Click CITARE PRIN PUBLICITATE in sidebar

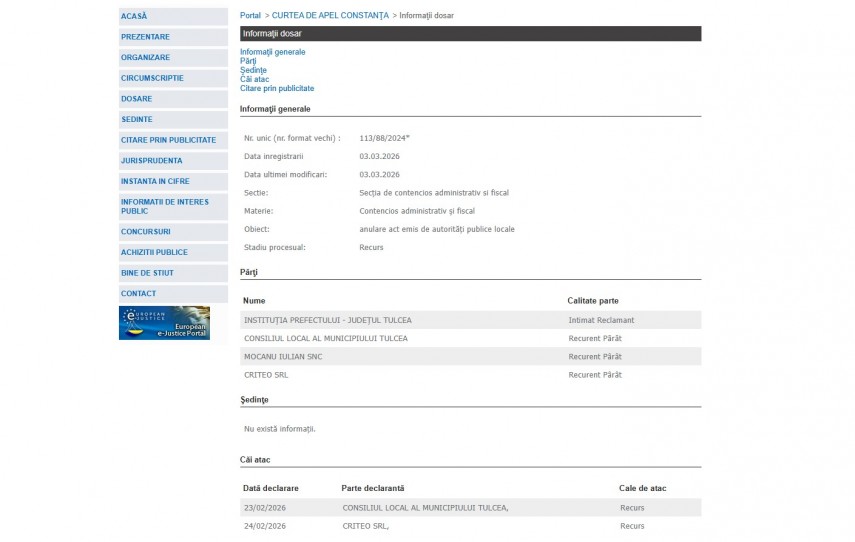(x=168, y=140)
